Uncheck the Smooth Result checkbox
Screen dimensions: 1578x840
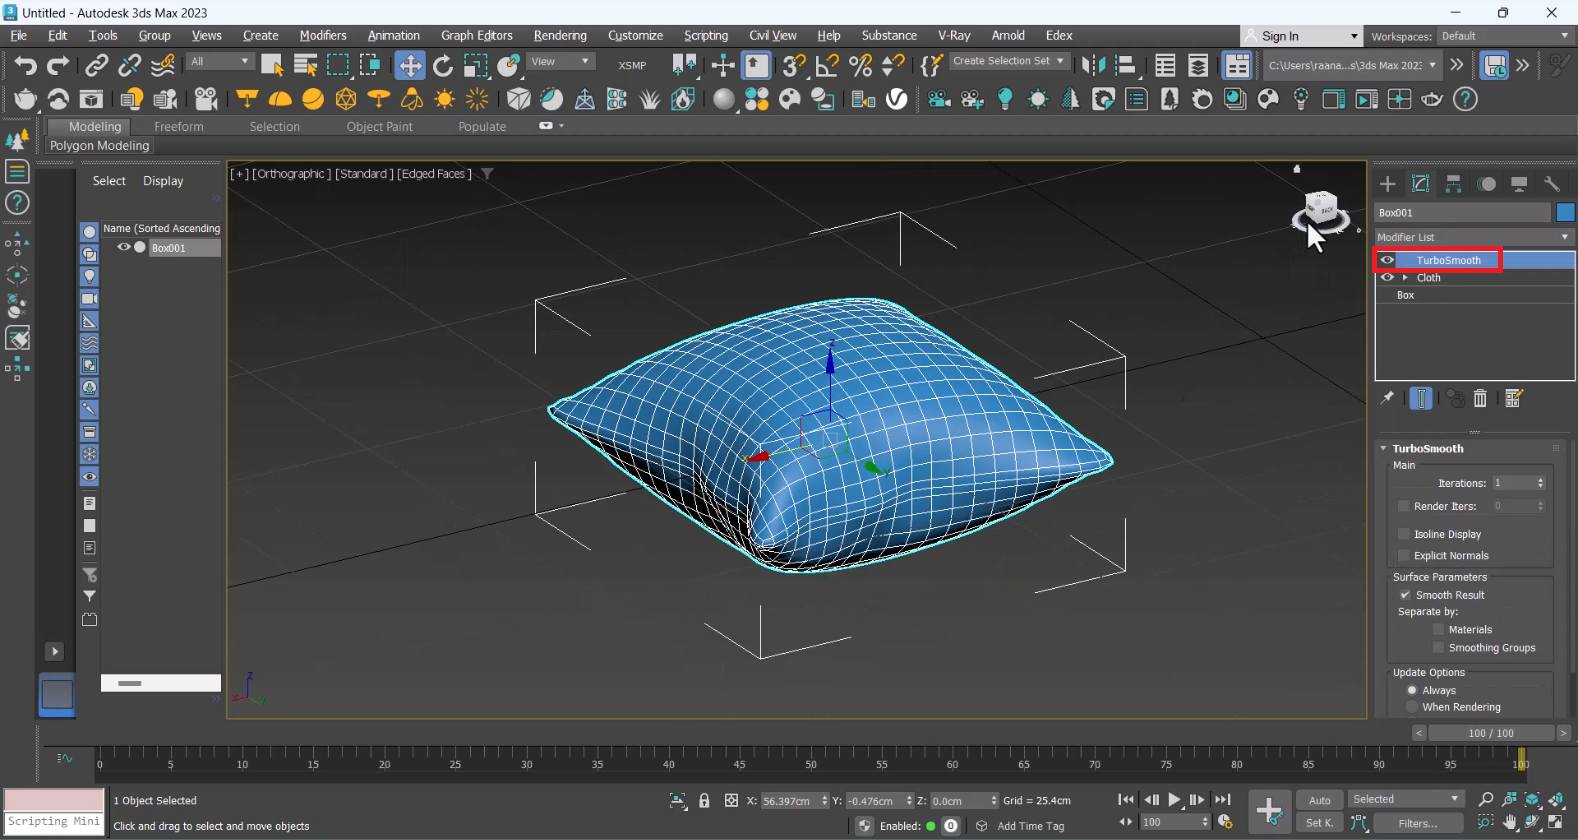[1405, 595]
